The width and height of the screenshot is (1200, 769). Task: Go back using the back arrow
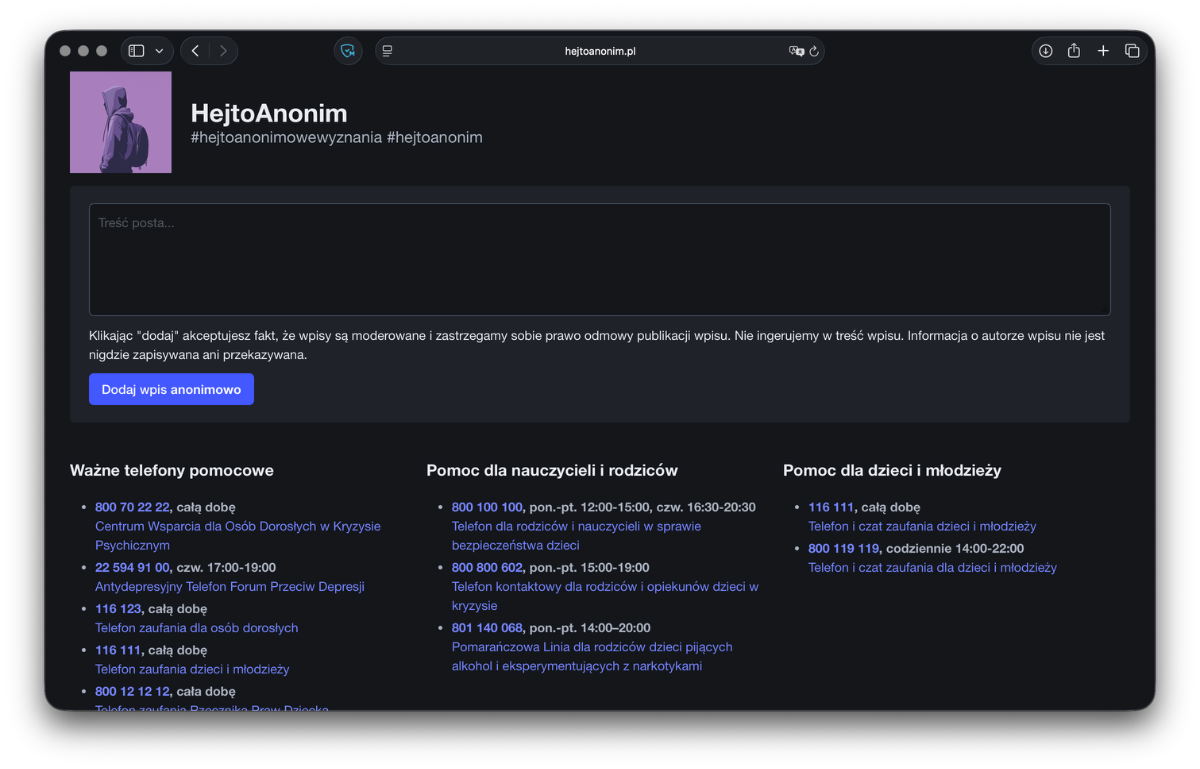point(195,51)
